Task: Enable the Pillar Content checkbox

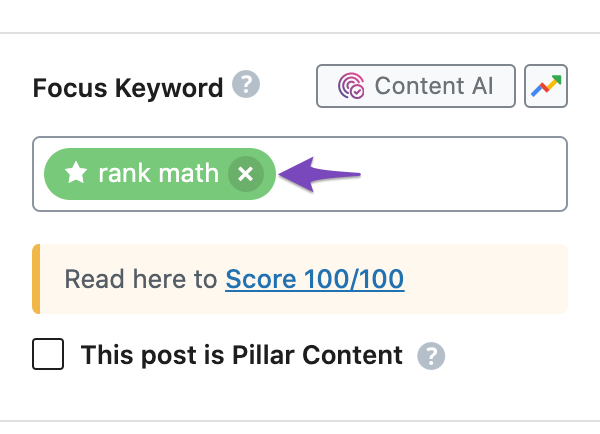Action: (x=48, y=354)
